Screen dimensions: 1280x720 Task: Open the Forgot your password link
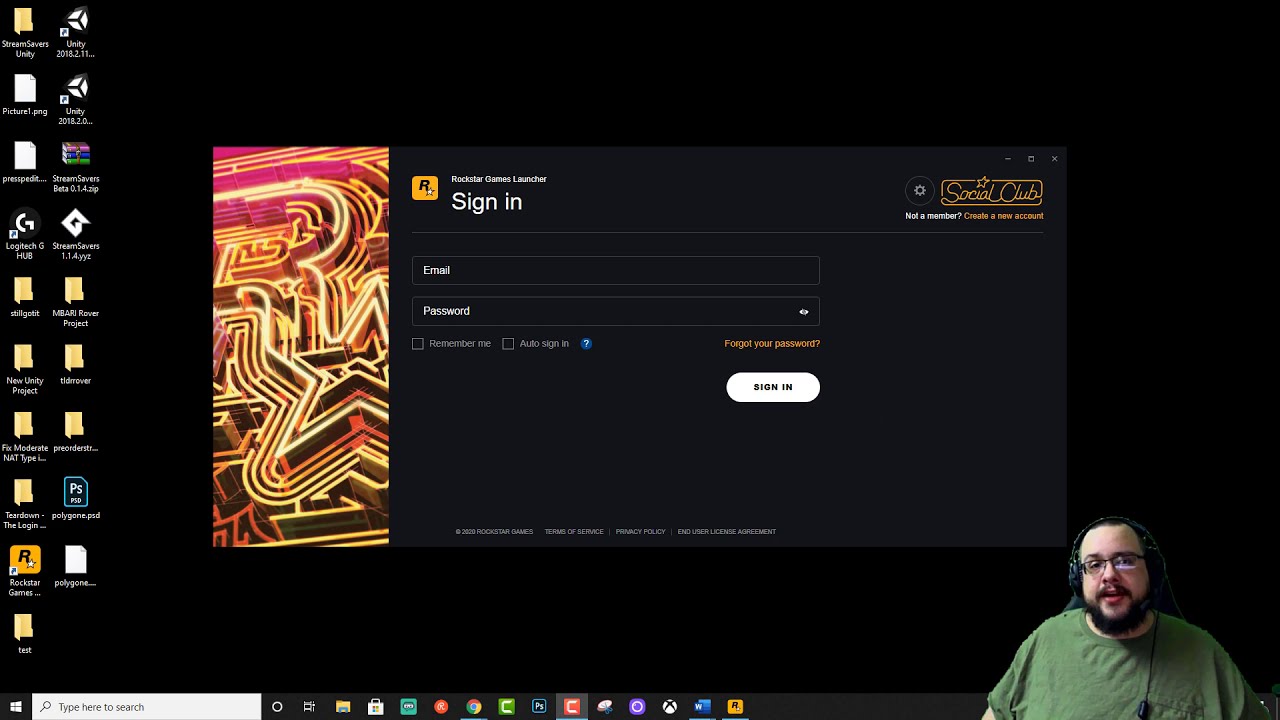(x=772, y=344)
